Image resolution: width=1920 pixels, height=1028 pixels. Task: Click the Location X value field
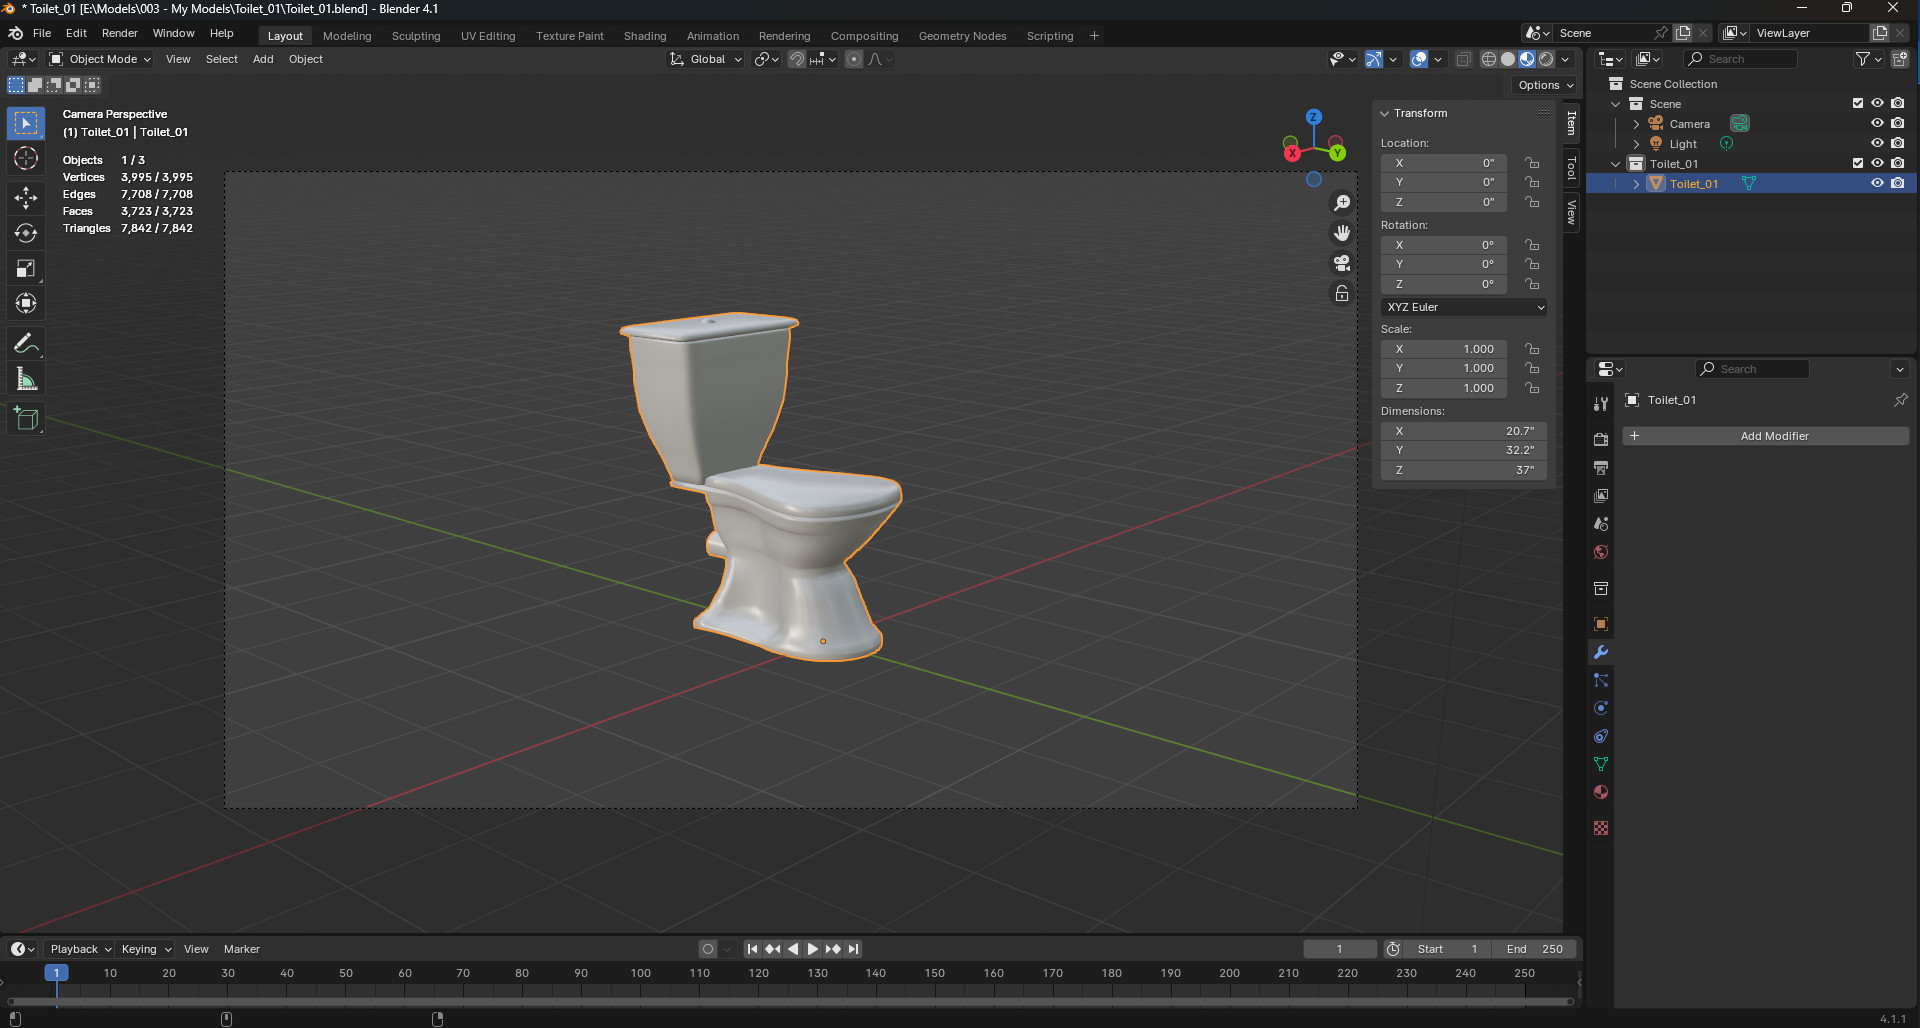[1444, 163]
